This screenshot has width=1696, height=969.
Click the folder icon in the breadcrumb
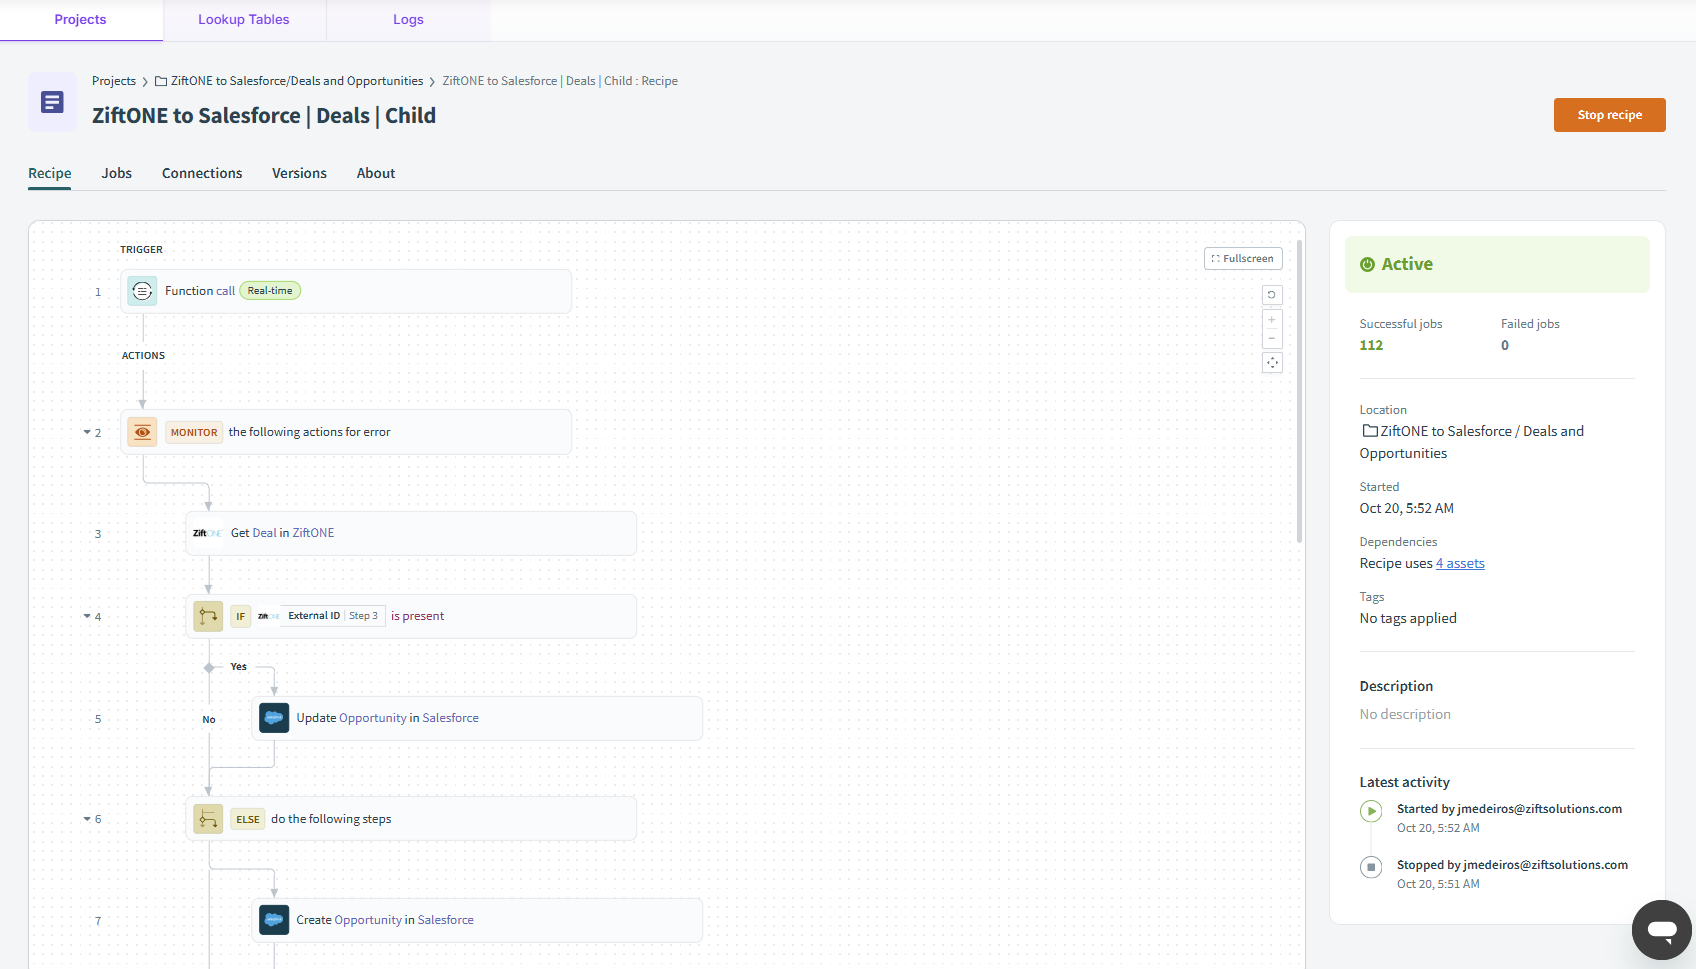(161, 81)
